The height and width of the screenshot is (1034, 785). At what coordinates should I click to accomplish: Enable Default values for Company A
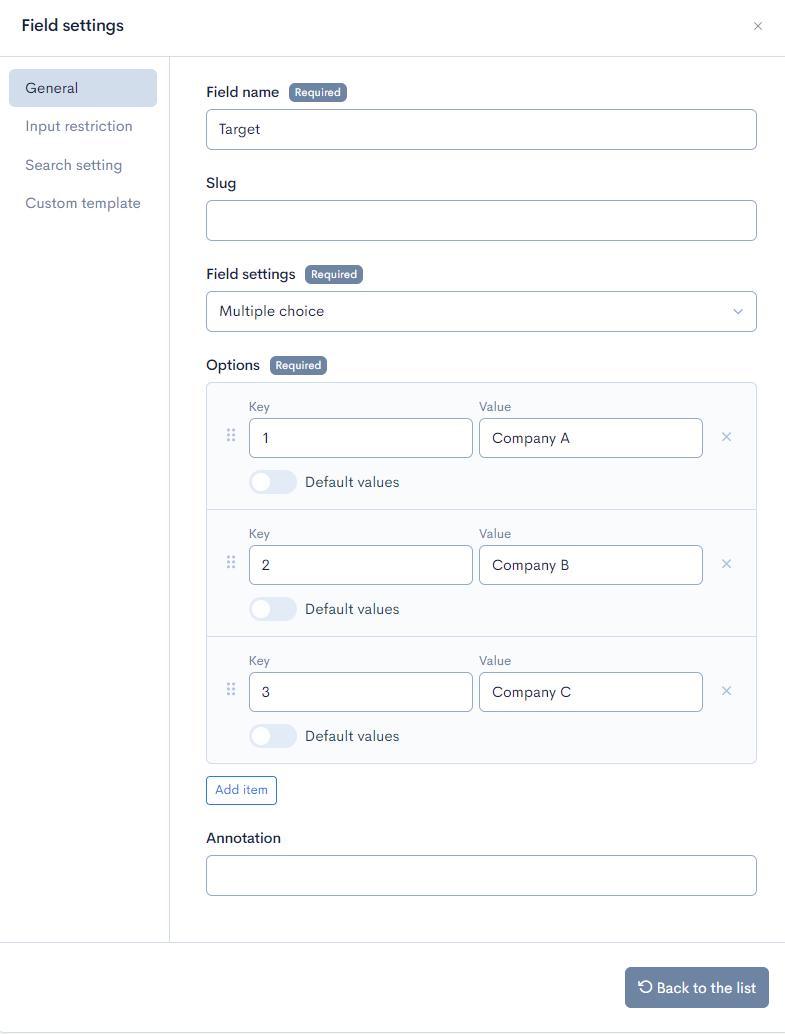[x=272, y=482]
